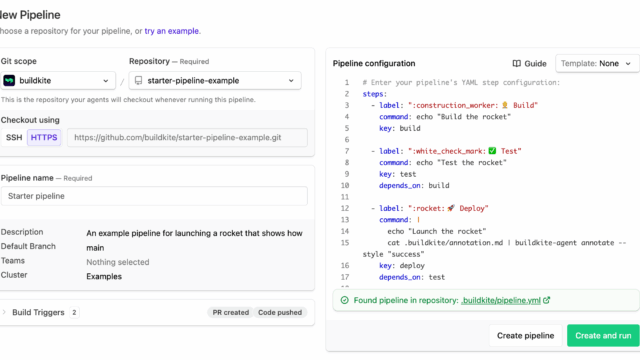Click the steps: line in the YAML editor
The image size is (640, 360).
click(x=375, y=94)
